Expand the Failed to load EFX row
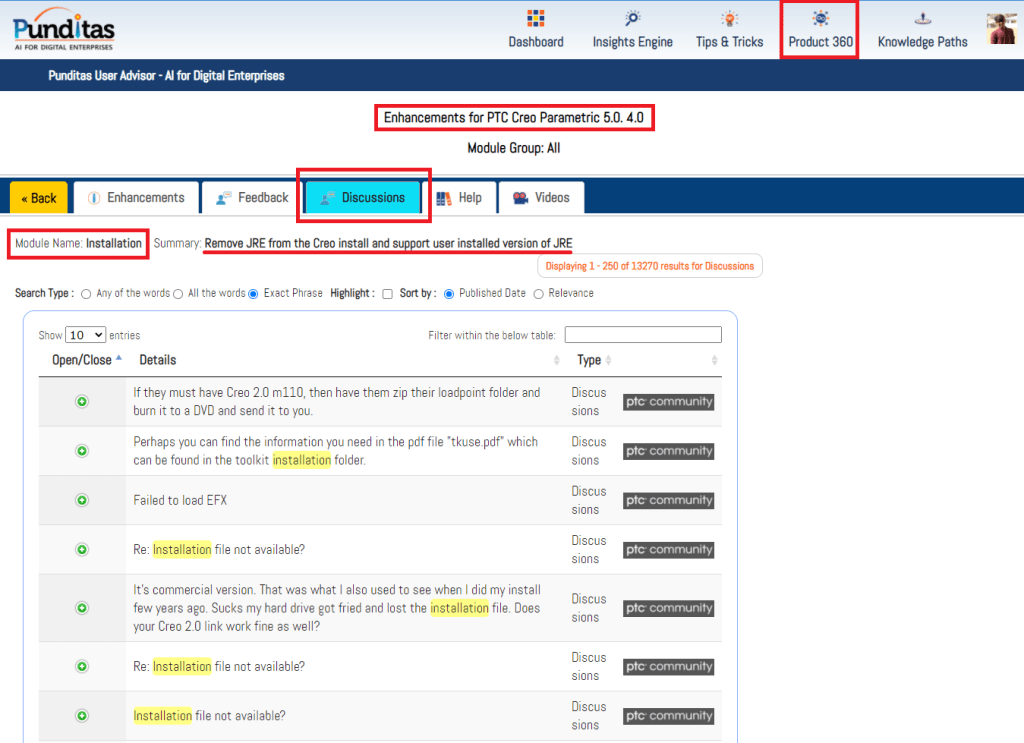1024x743 pixels. [82, 500]
